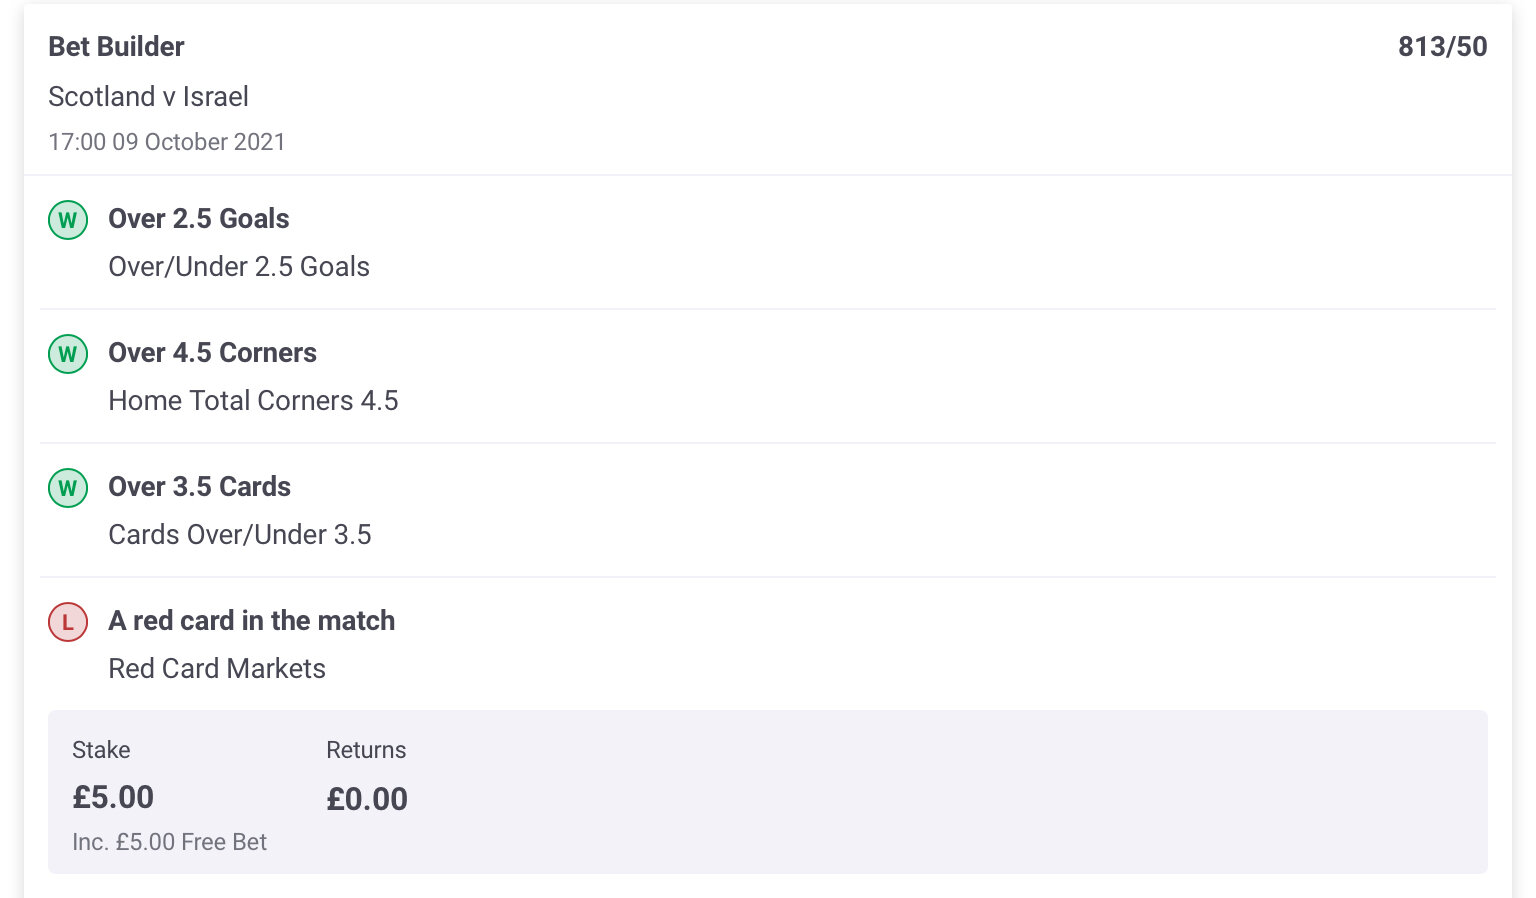1536x898 pixels.
Task: Click the red loss icon beside red card
Action: 68,622
